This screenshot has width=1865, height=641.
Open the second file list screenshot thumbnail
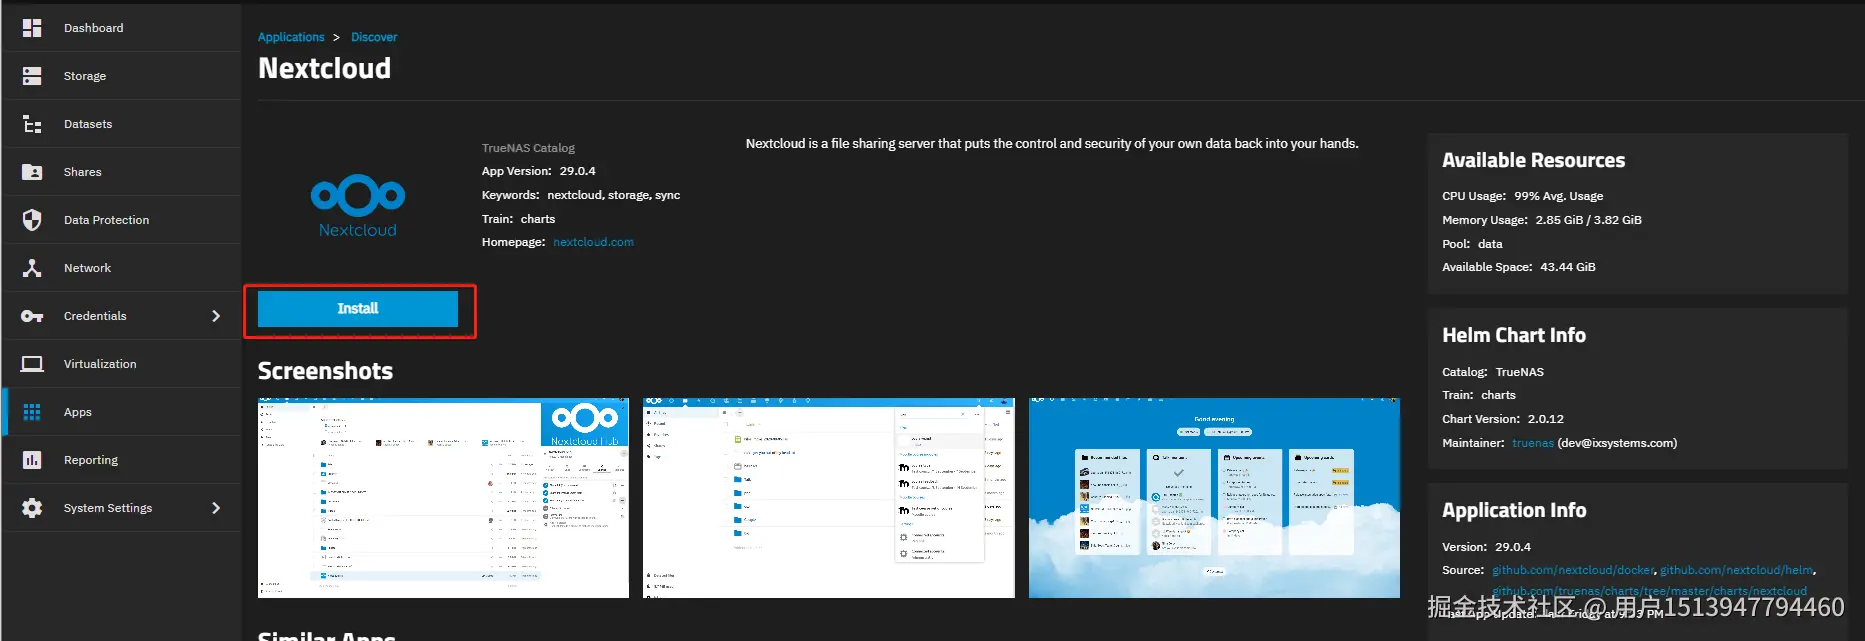pos(828,498)
